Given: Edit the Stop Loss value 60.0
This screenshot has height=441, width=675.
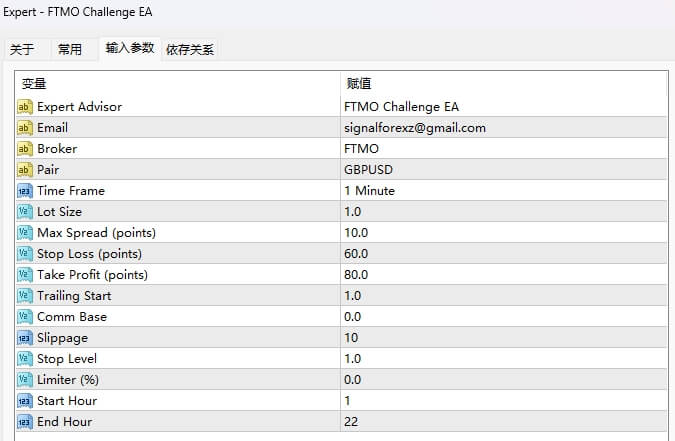Looking at the screenshot, I should (356, 254).
